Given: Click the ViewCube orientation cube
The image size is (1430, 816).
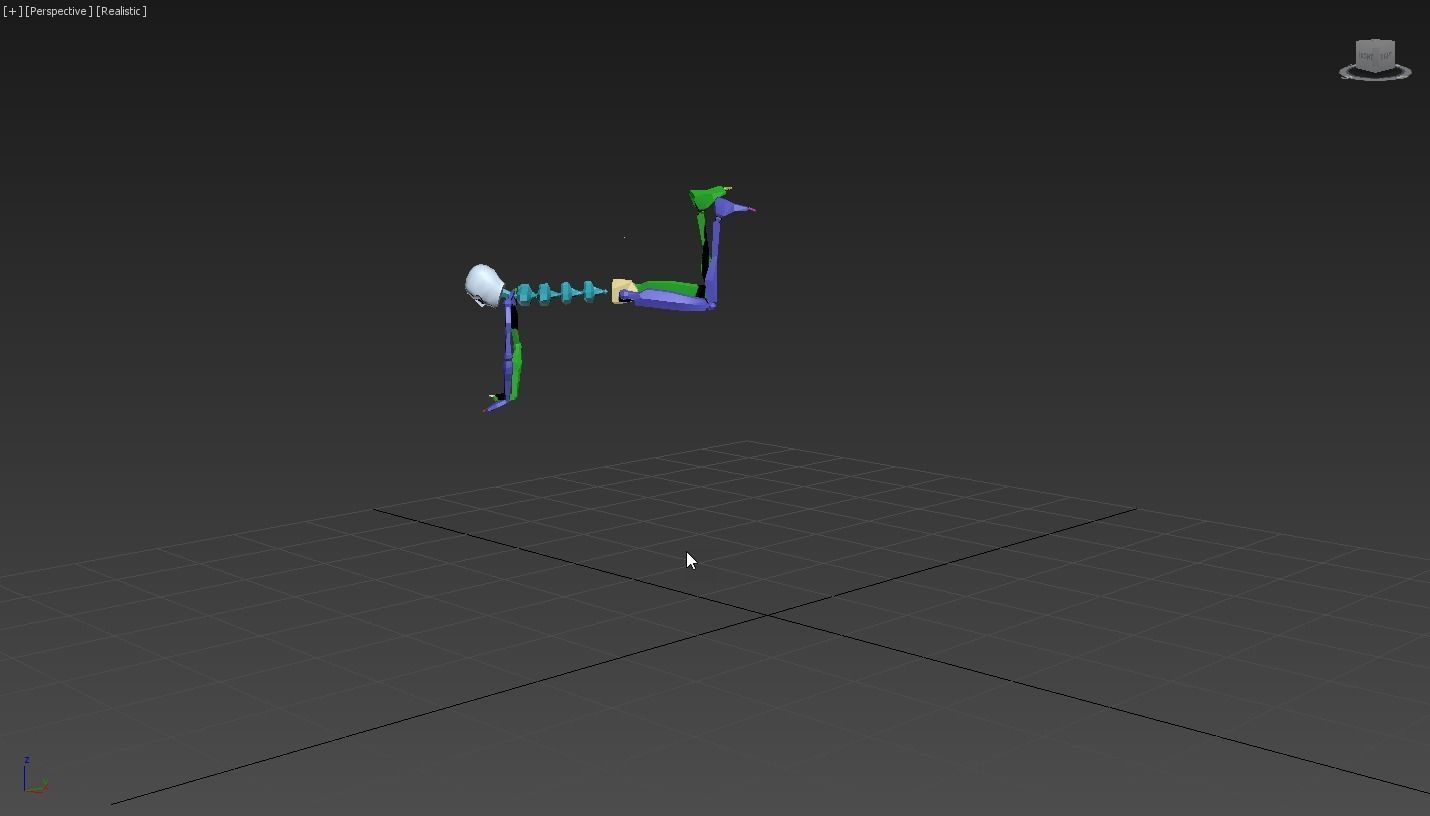Looking at the screenshot, I should [x=1375, y=54].
